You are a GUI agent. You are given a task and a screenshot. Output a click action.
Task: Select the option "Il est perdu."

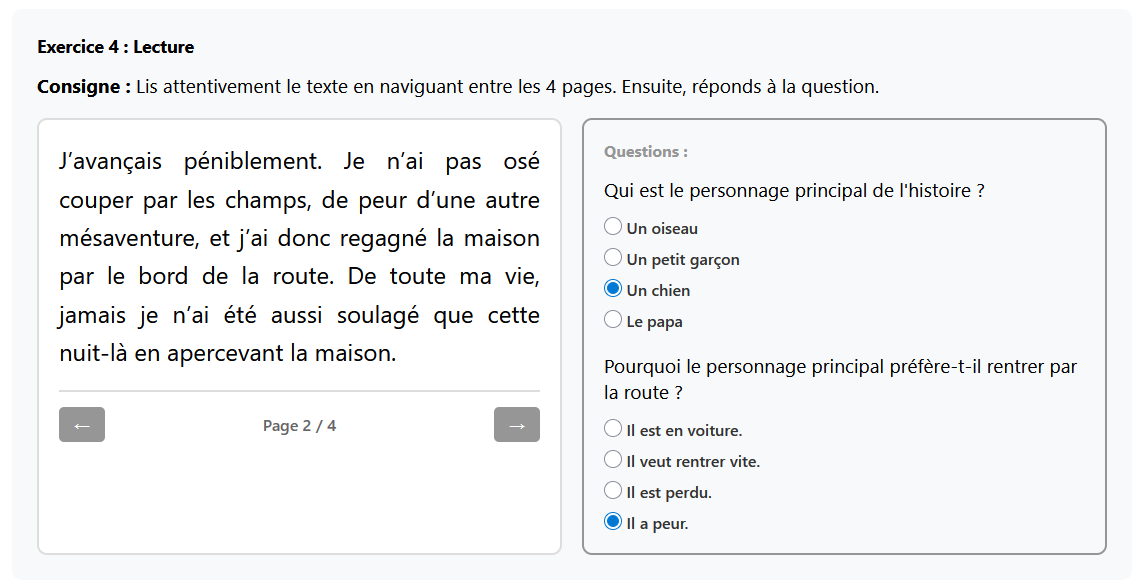point(611,491)
